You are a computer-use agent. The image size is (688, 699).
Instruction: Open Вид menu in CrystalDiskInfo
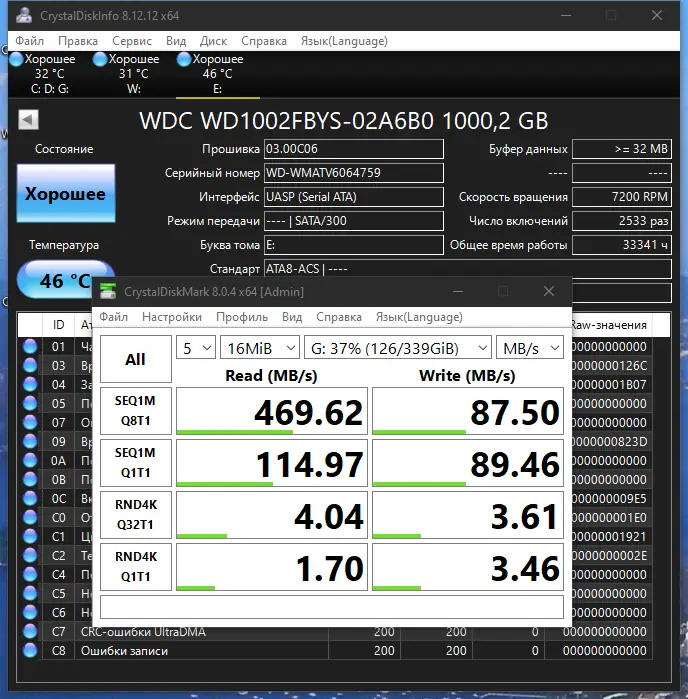click(176, 41)
